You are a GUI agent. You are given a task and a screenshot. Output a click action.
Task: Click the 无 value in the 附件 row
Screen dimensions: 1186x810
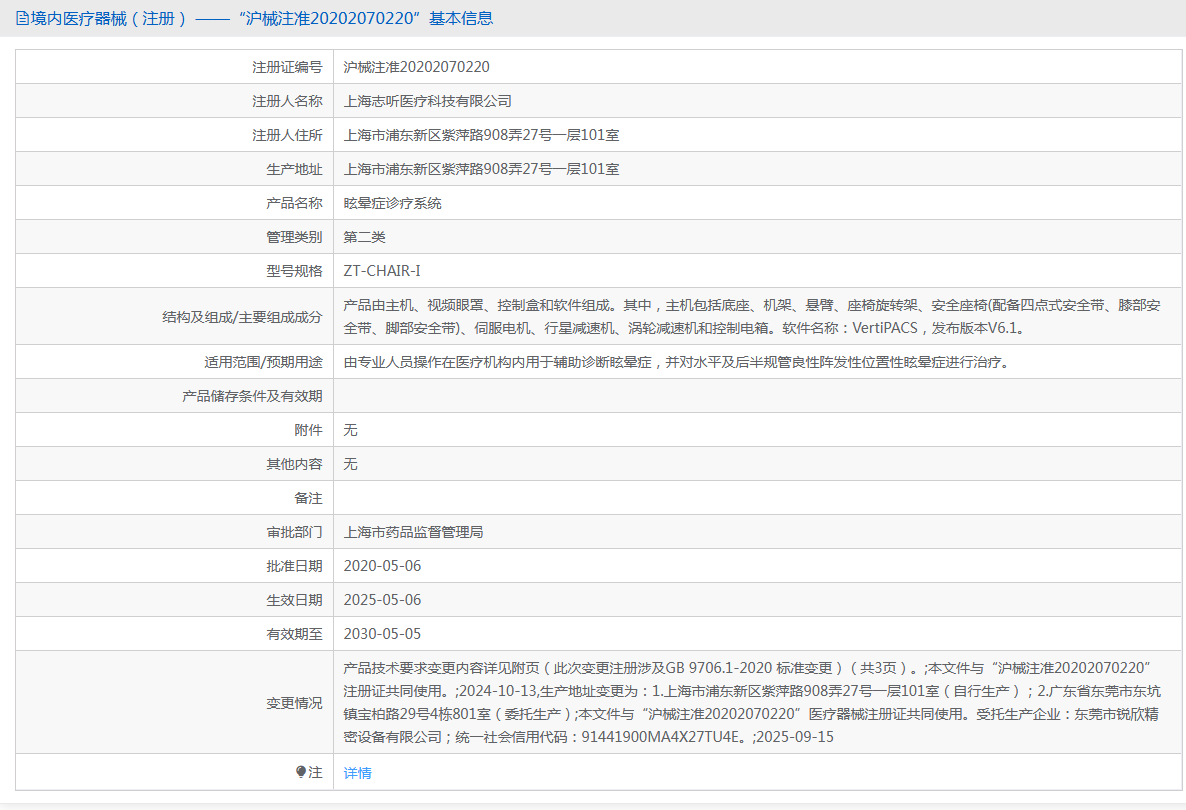(350, 430)
